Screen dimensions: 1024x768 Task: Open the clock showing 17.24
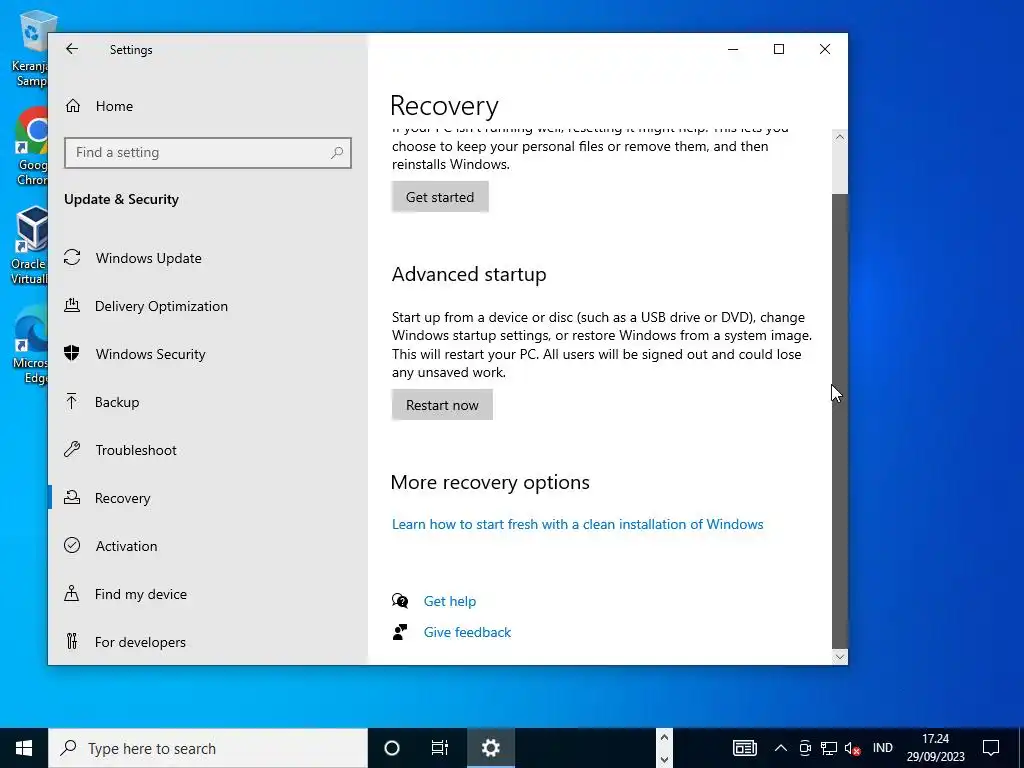point(935,748)
